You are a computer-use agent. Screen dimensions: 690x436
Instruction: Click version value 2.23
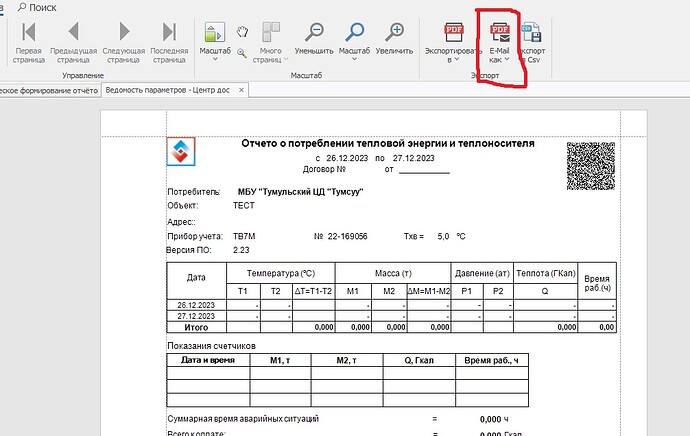tap(241, 250)
